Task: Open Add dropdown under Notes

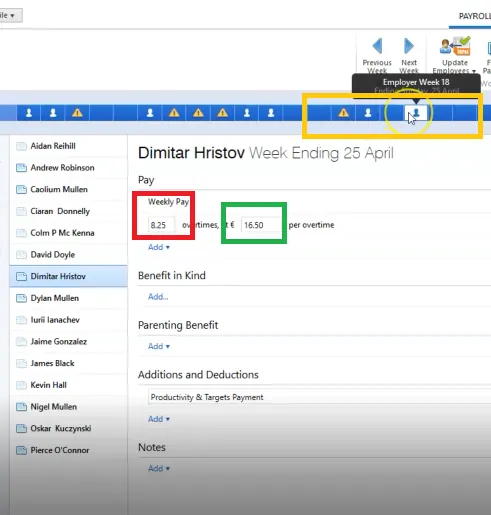Action: pos(159,468)
